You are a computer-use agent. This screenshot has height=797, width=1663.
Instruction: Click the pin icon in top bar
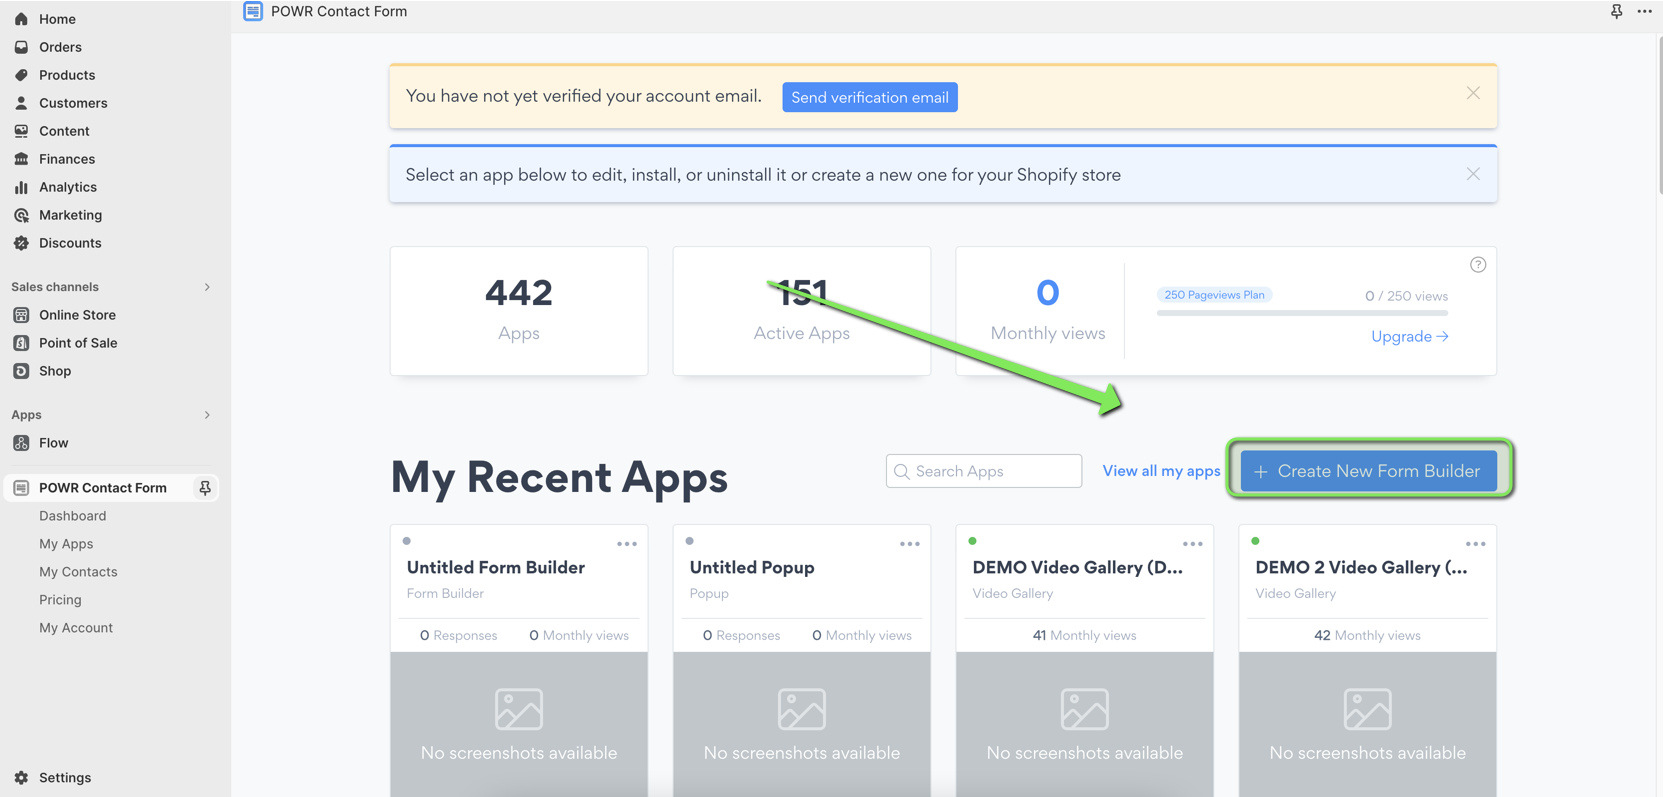pos(1616,12)
